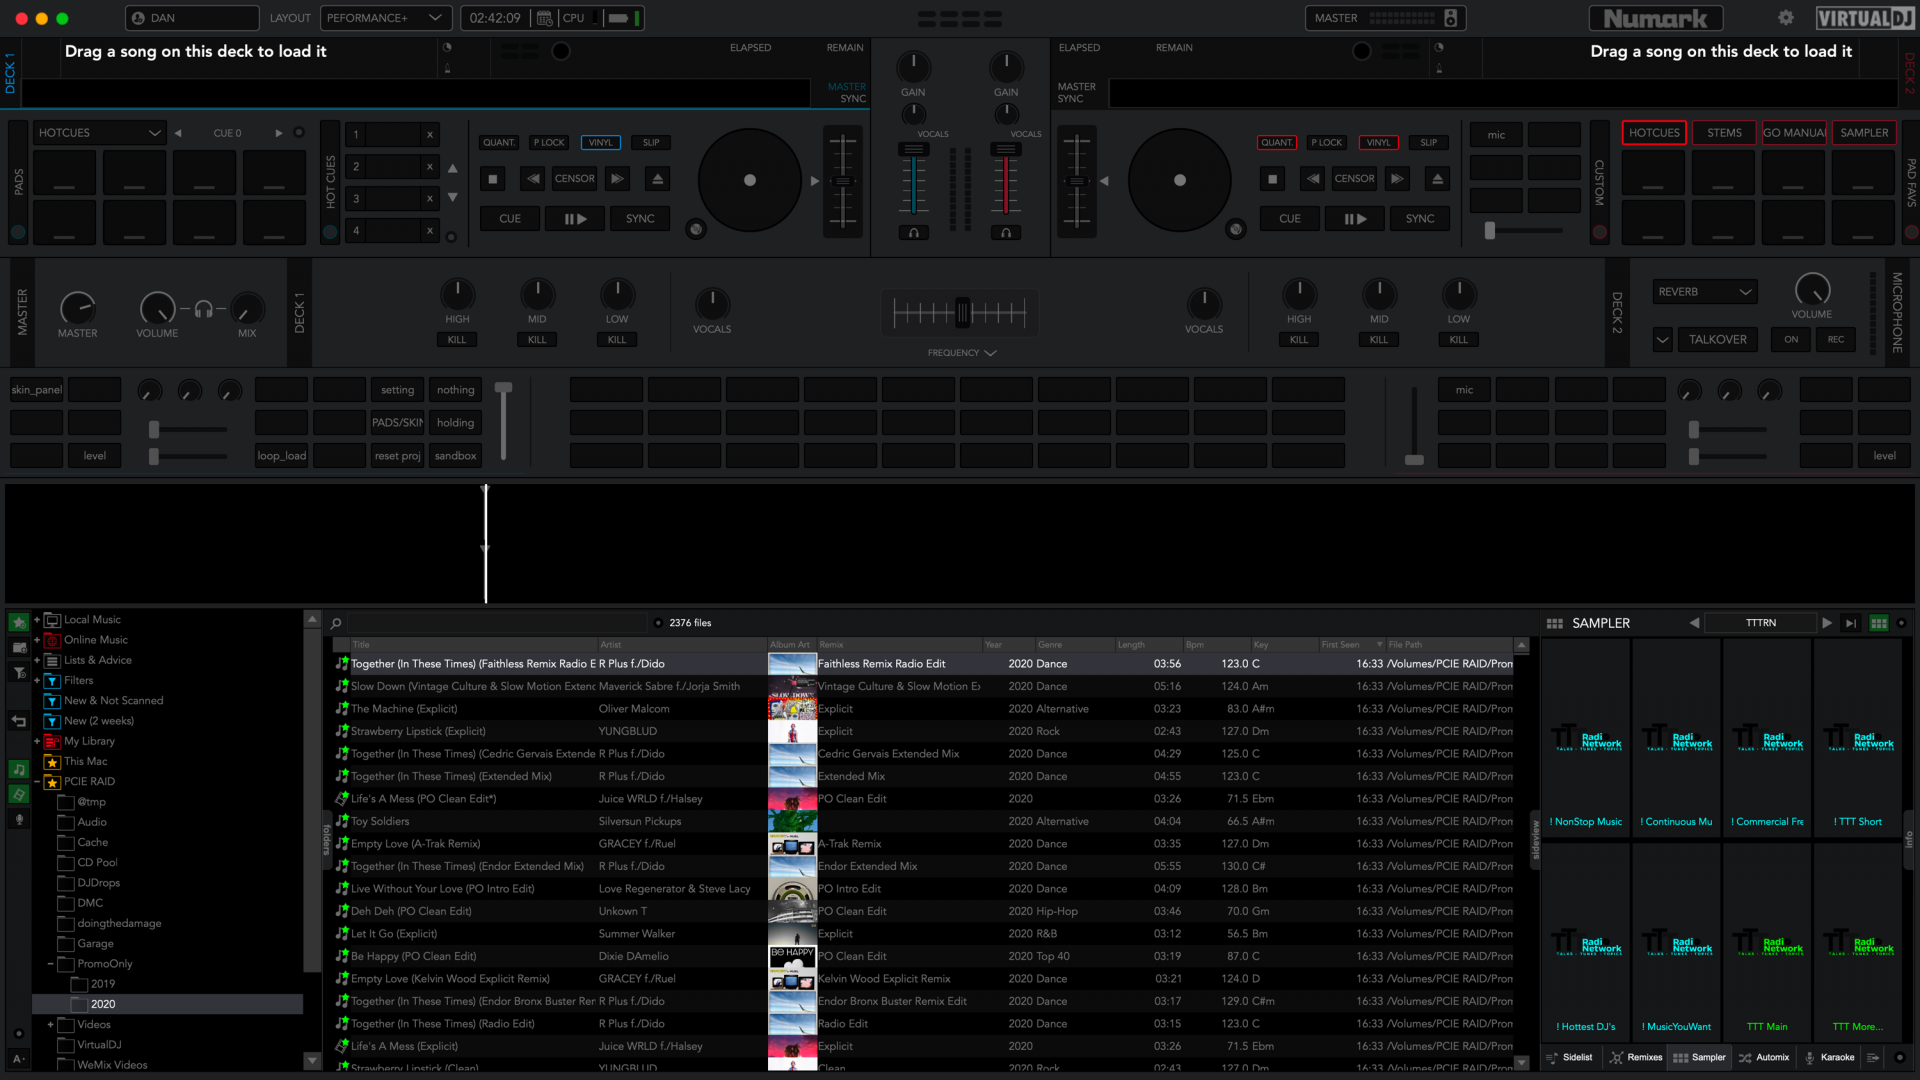Screen dimensions: 1920x1080
Task: Collapse the PCIE RAID node
Action: [37, 782]
